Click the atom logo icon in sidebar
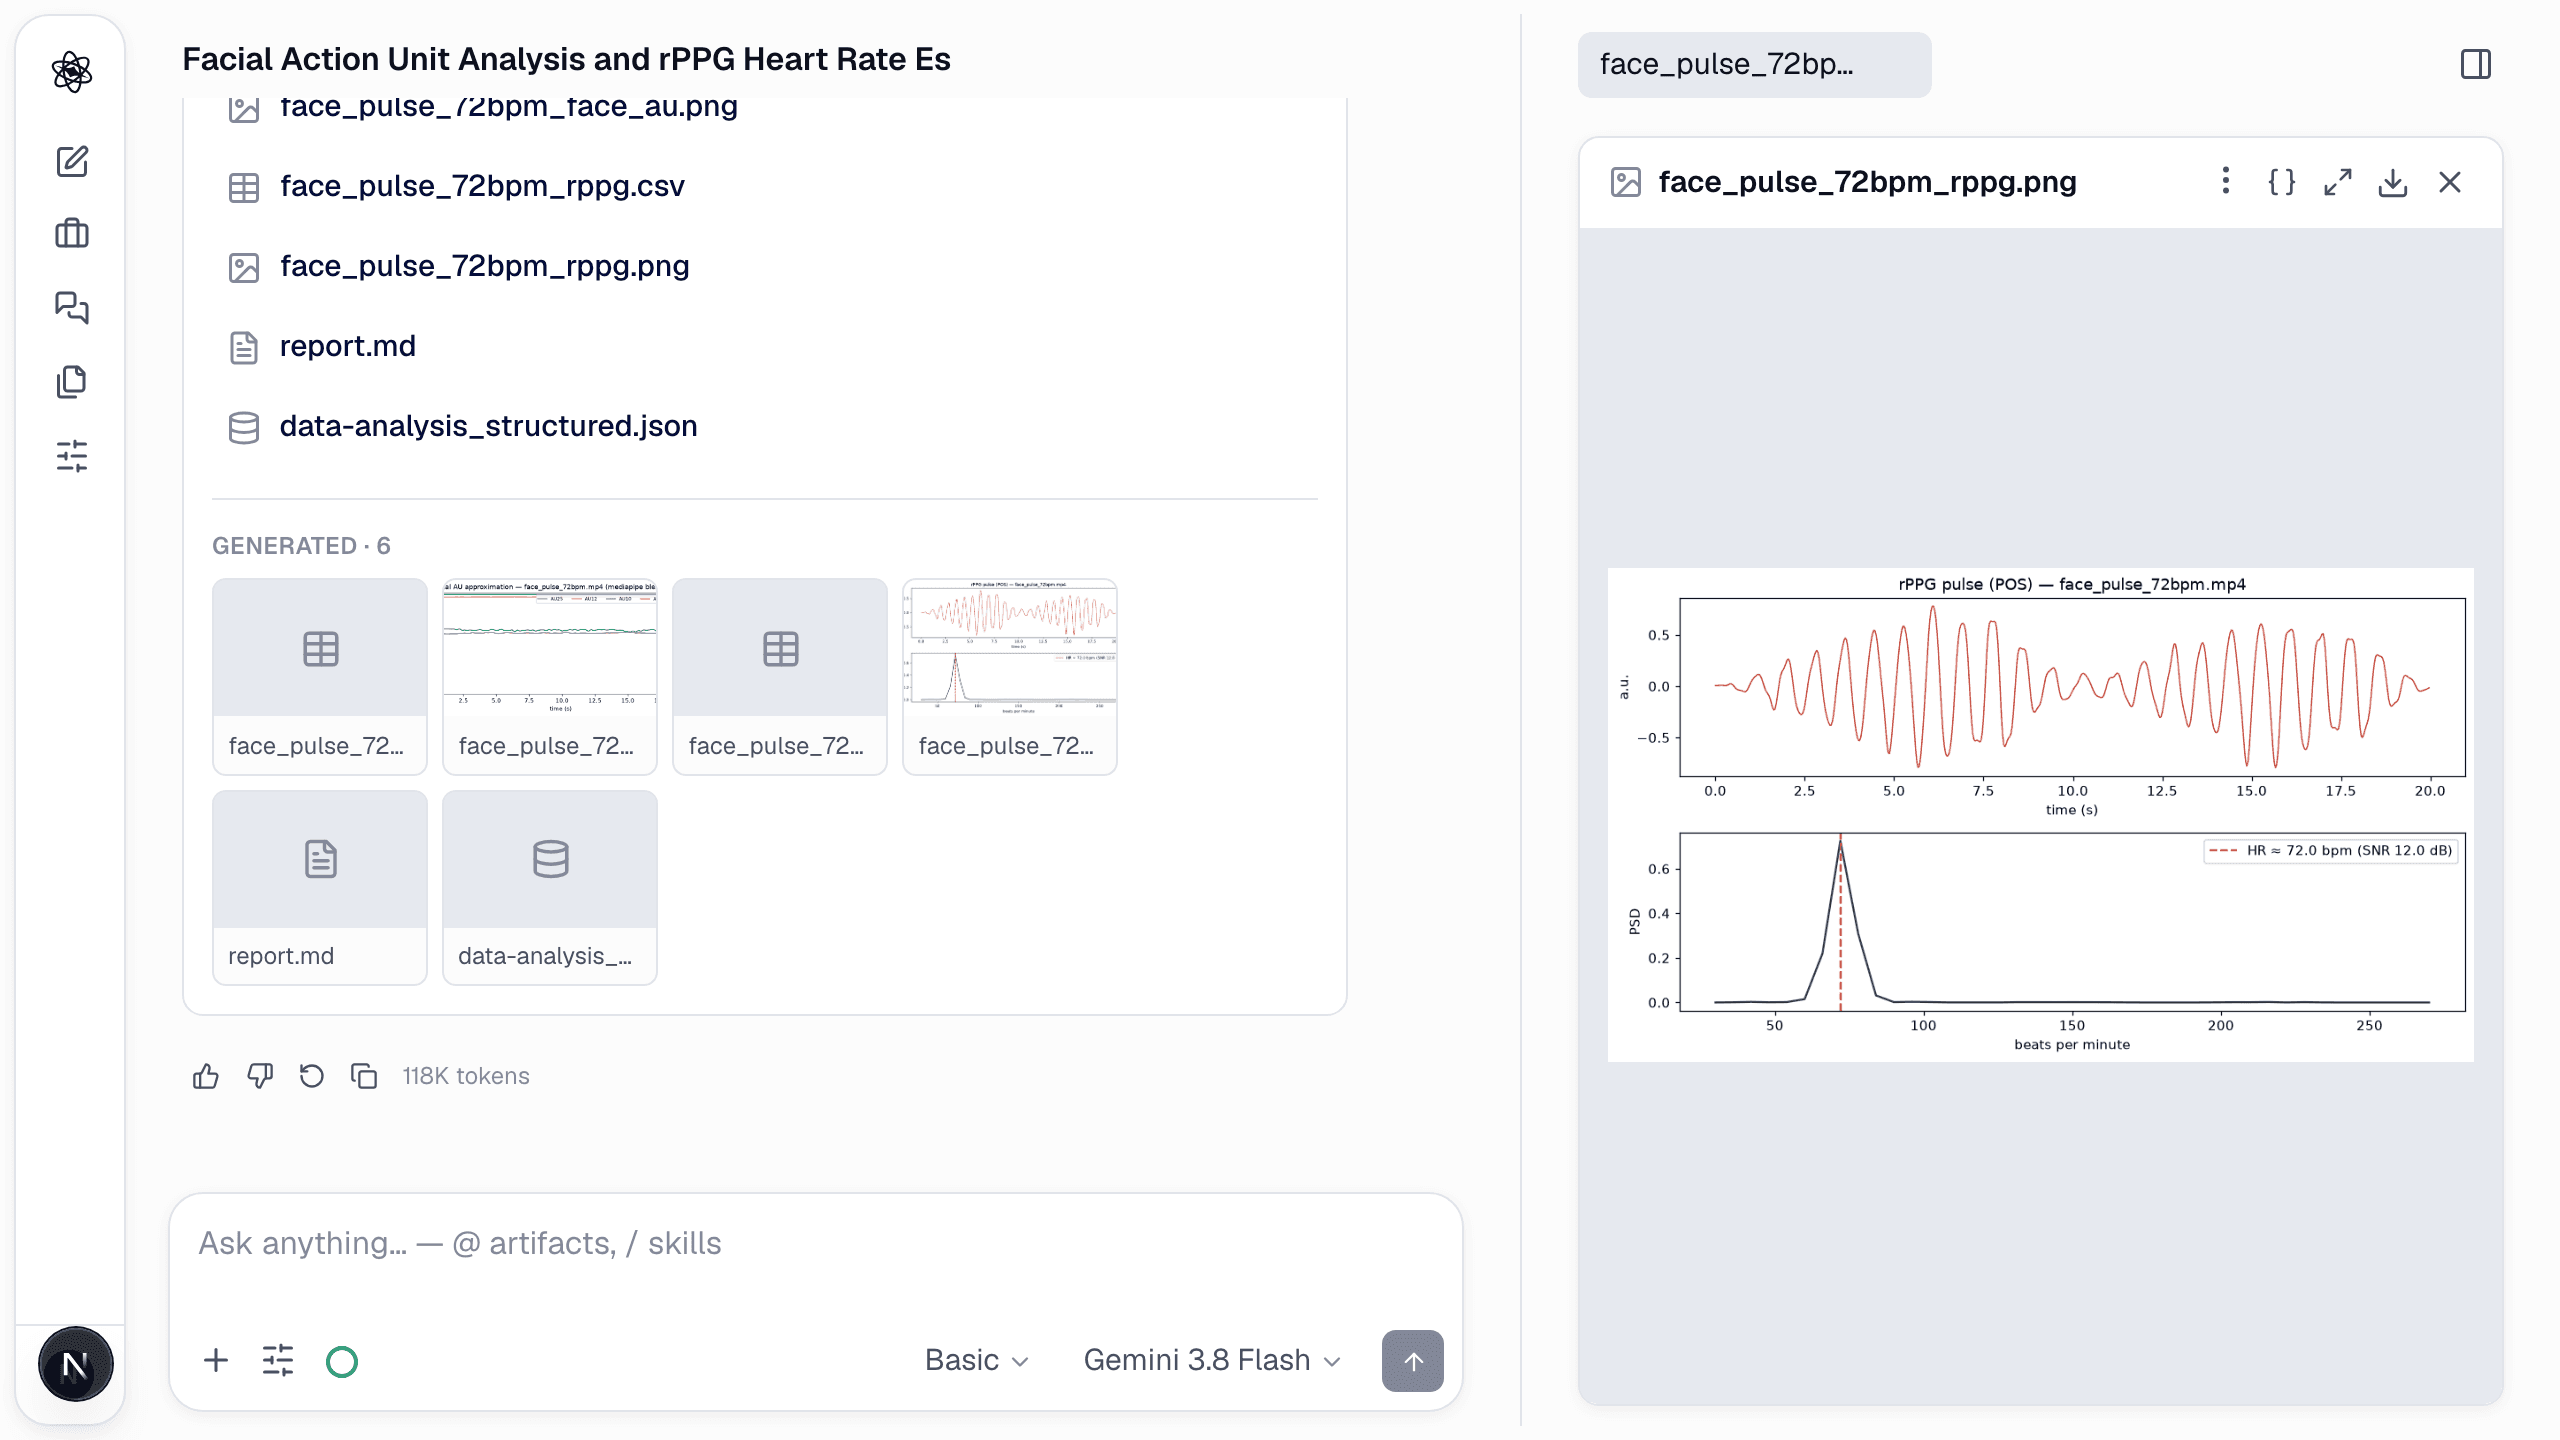 (x=72, y=72)
